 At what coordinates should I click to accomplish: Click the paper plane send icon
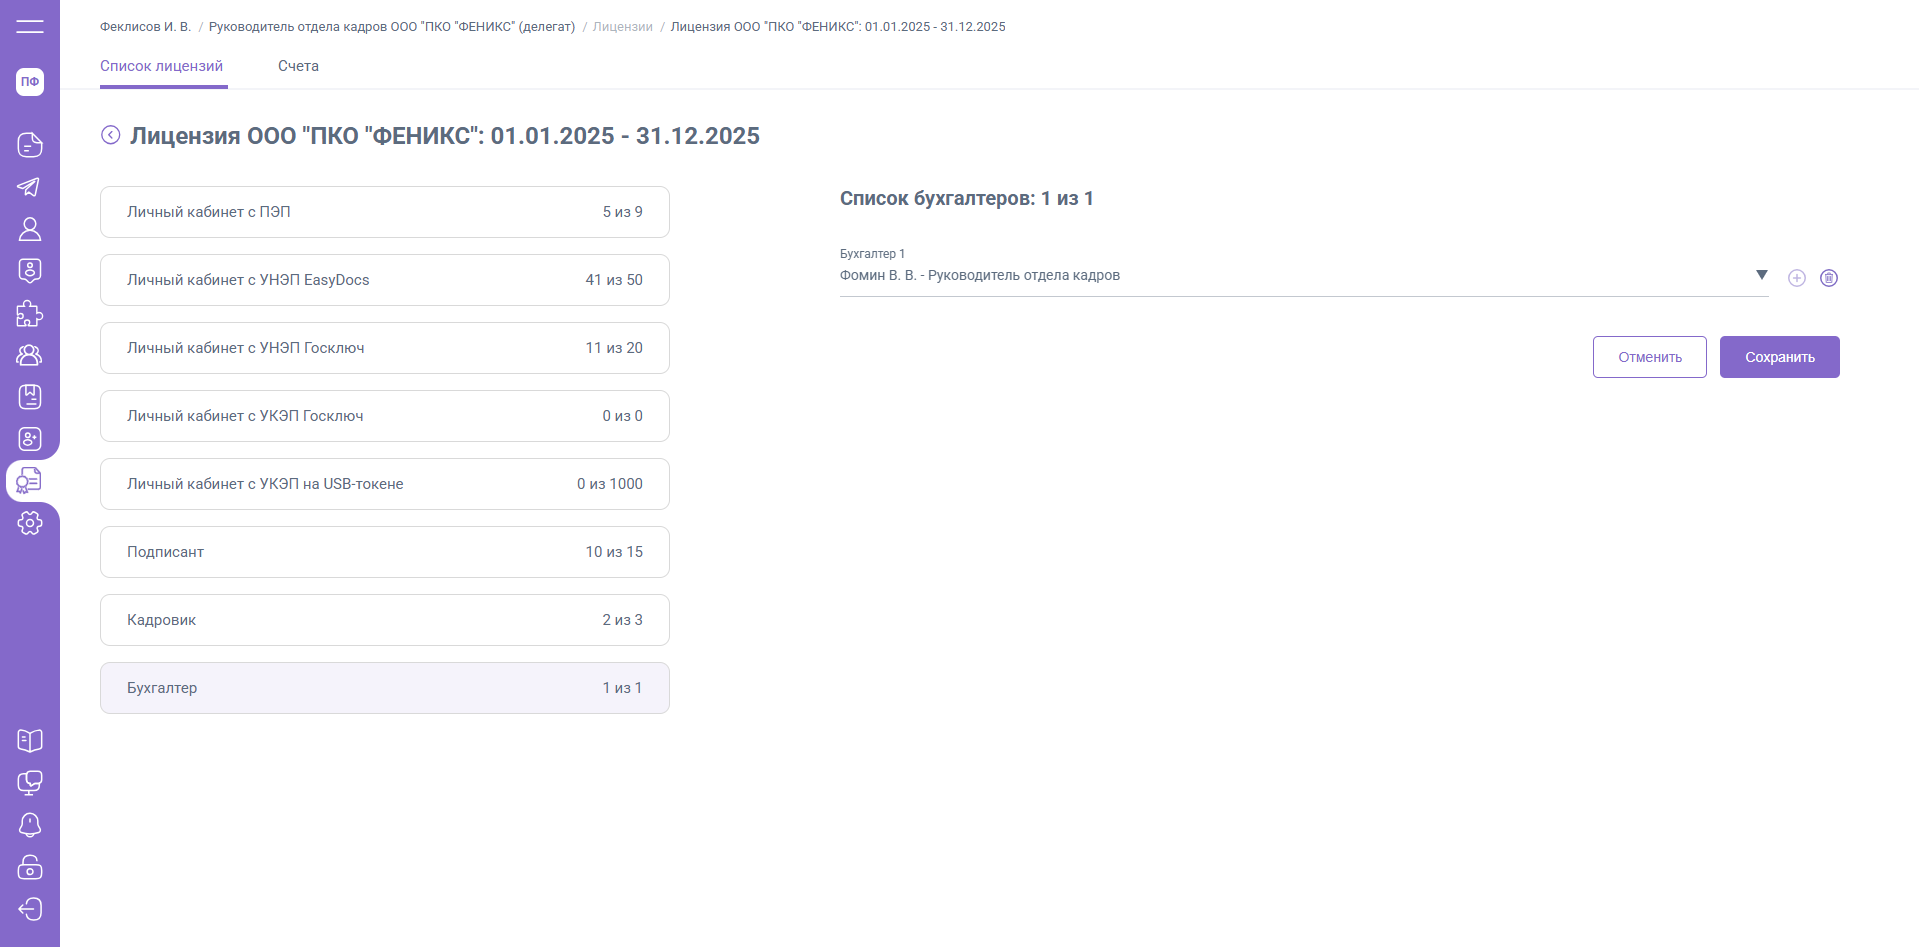pos(30,187)
